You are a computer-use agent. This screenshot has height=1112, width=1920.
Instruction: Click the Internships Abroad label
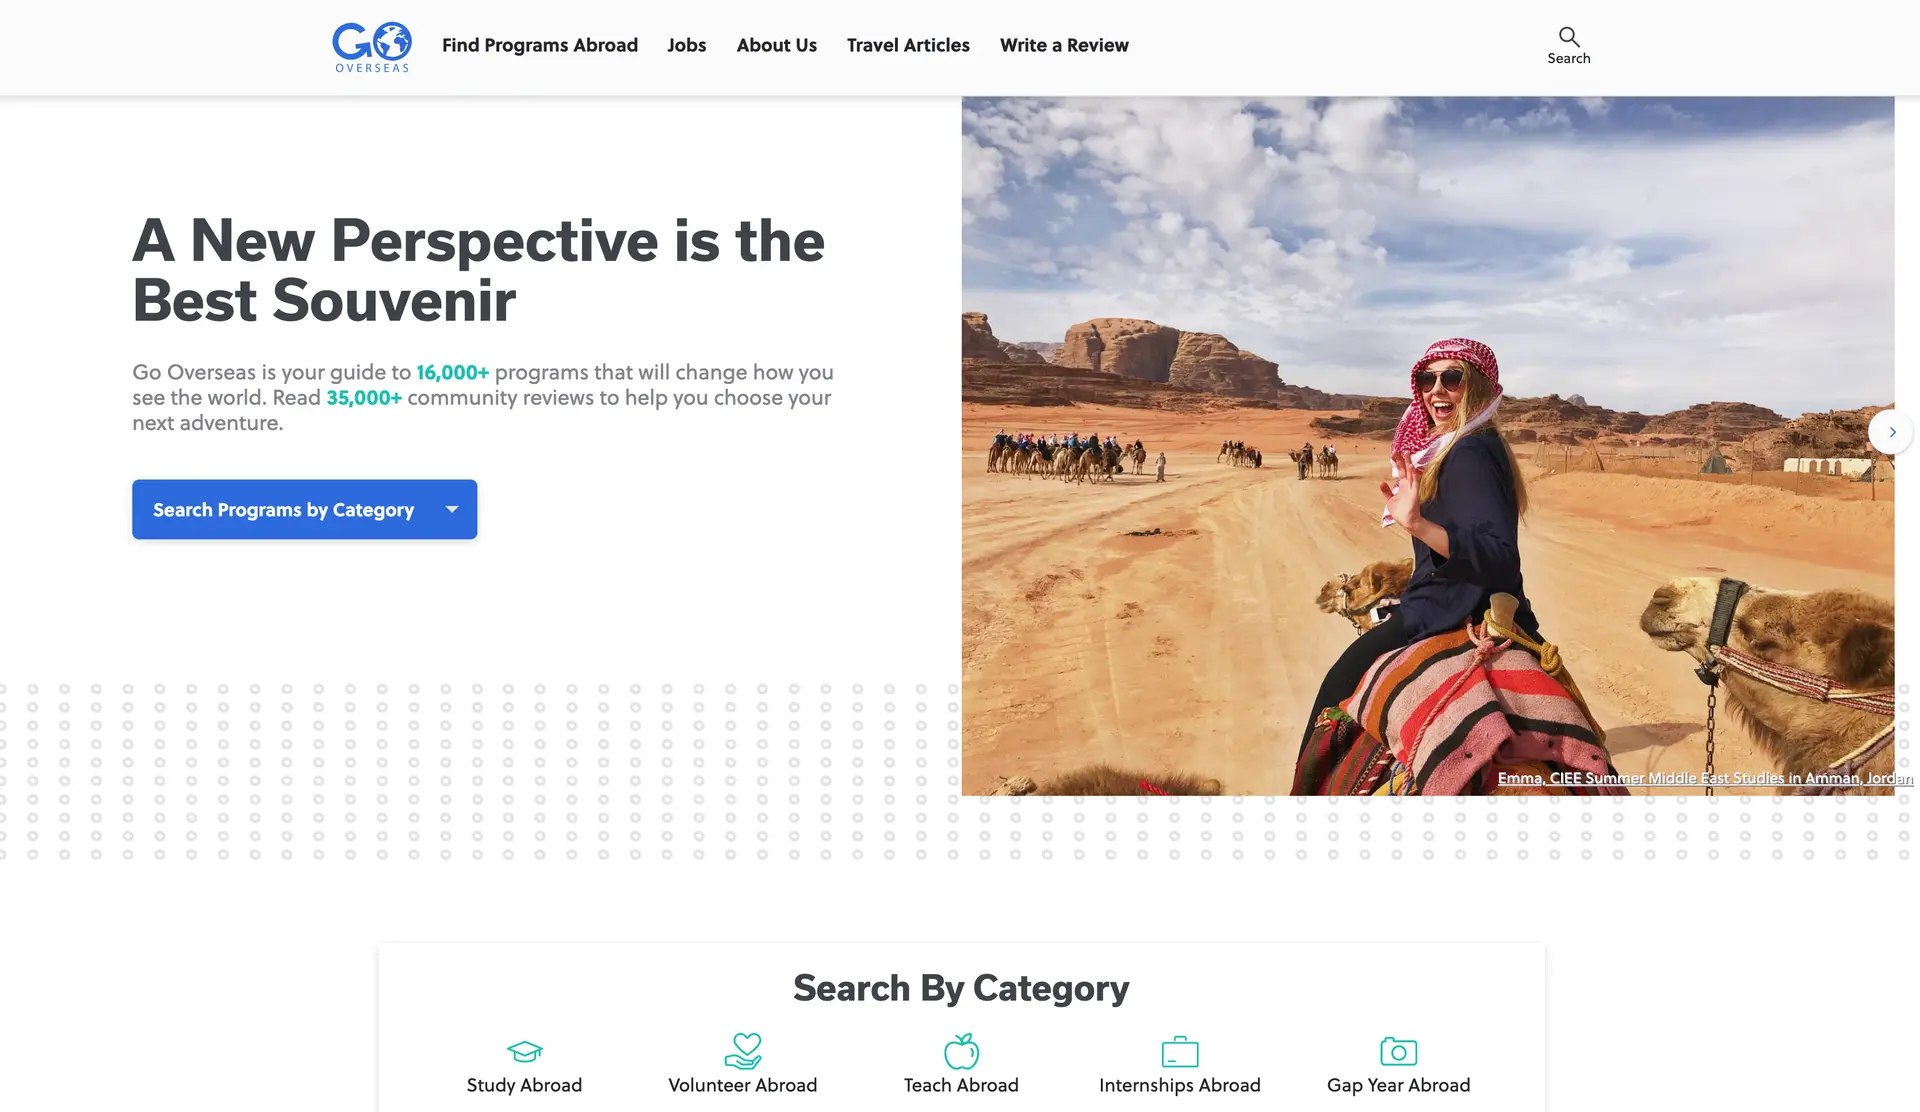pos(1180,1085)
